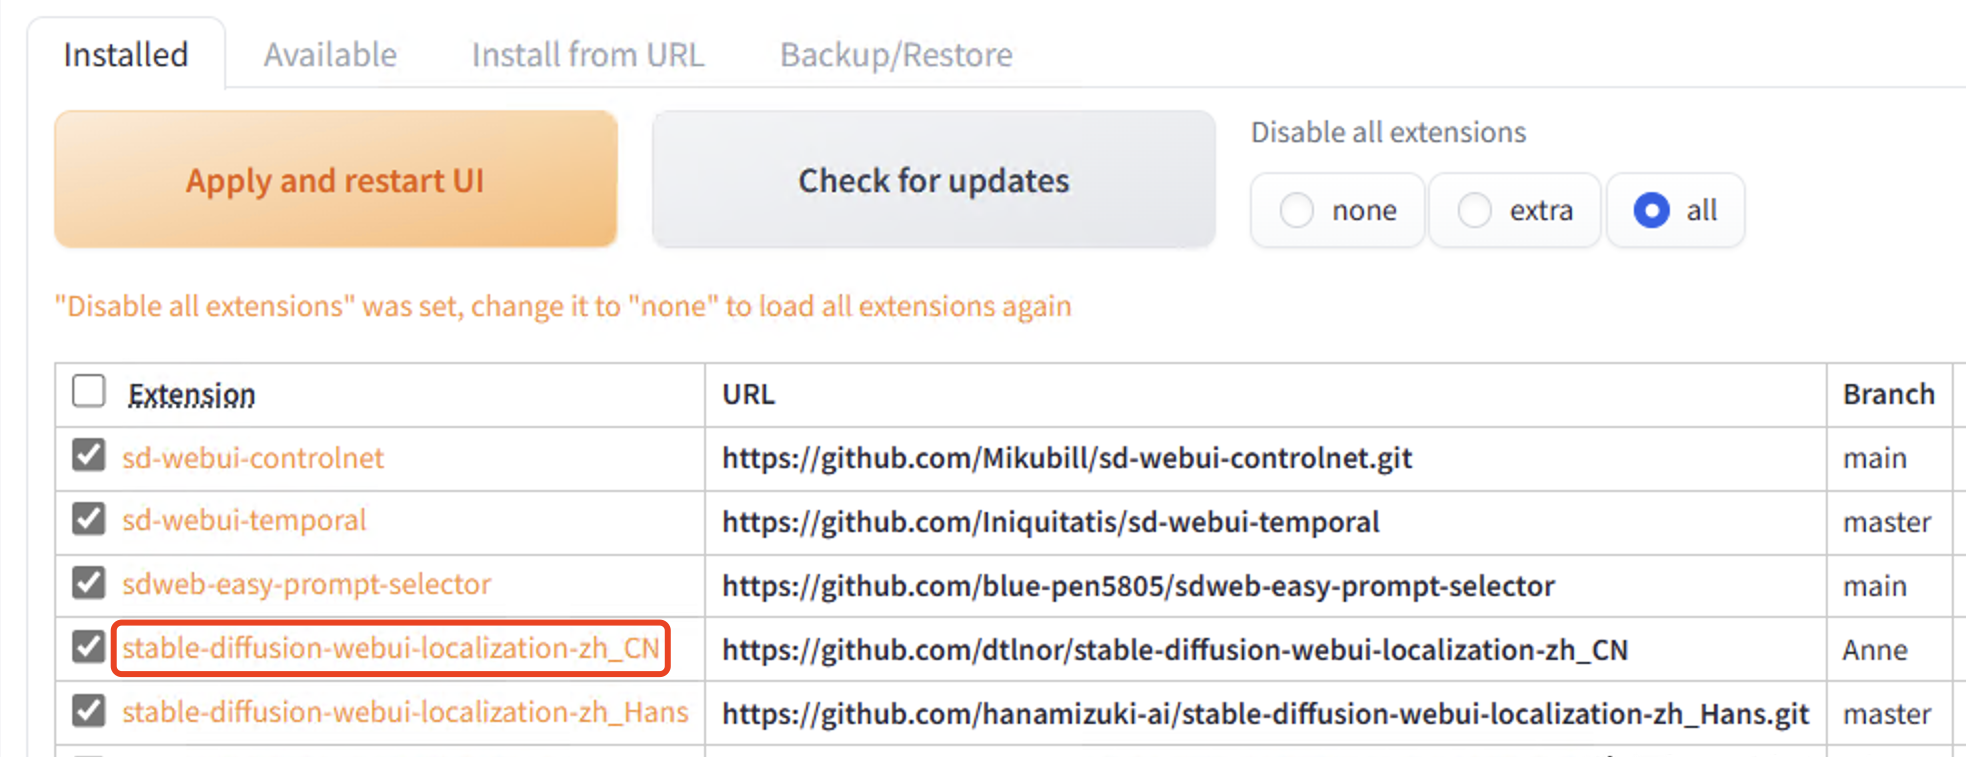Open the stable-diffusion-webui-localization-zh_Hans link
Image resolution: width=1966 pixels, height=757 pixels.
click(x=405, y=712)
